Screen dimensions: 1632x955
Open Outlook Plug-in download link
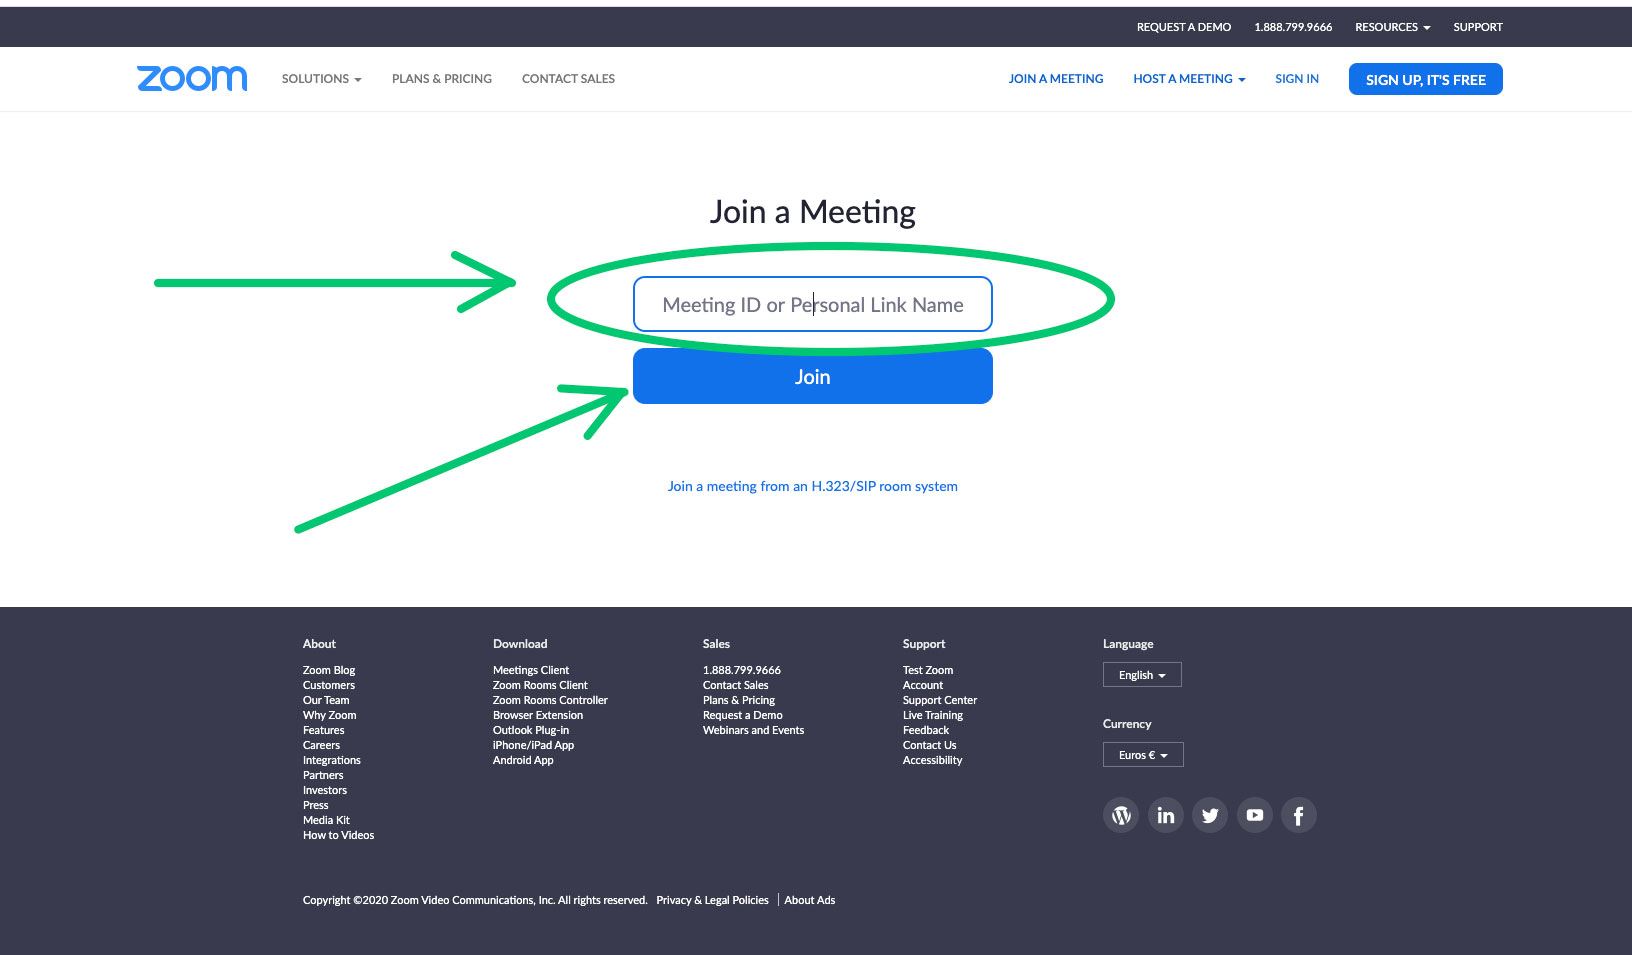[531, 730]
